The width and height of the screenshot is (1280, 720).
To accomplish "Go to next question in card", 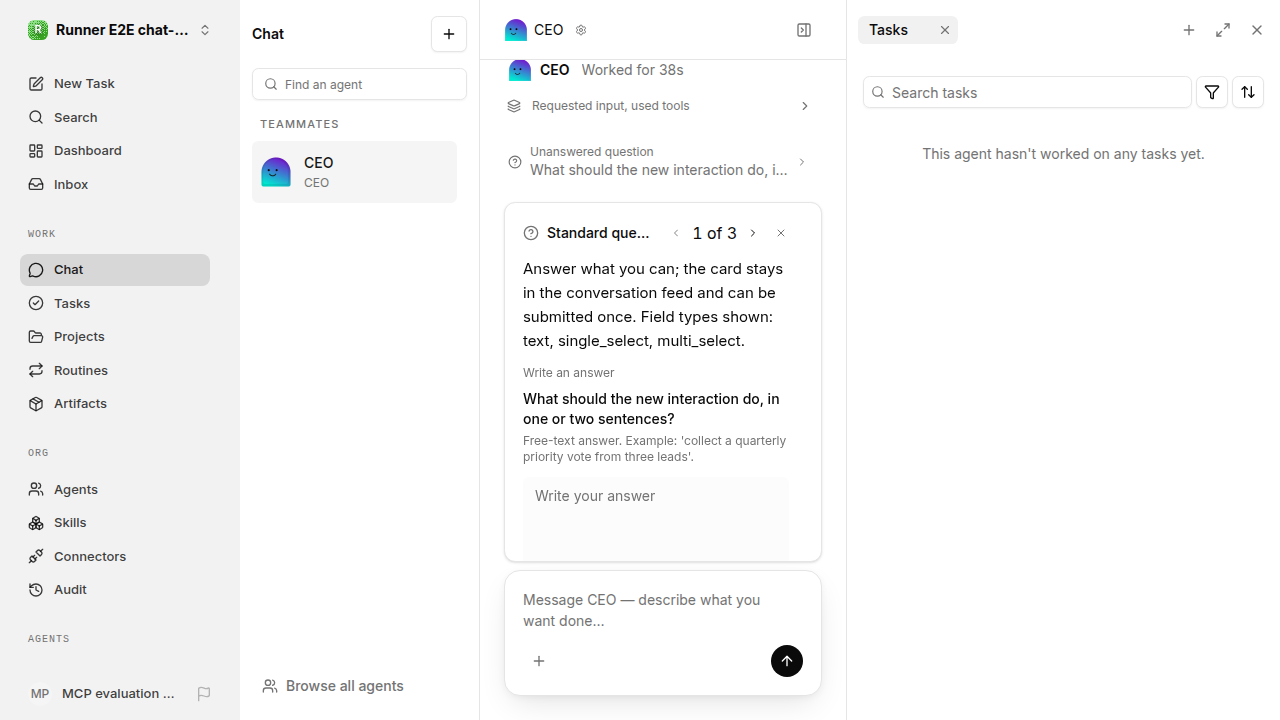I will [x=753, y=233].
